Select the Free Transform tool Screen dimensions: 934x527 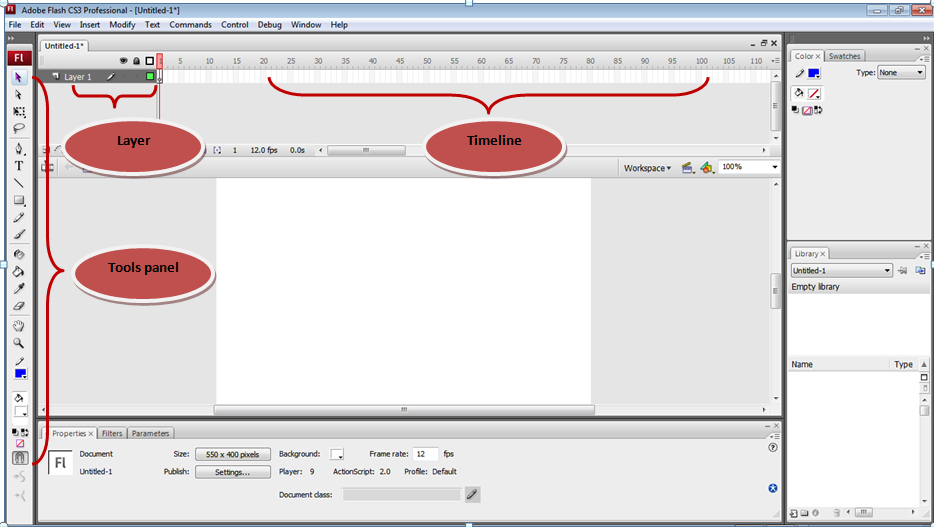pyautogui.click(x=19, y=112)
